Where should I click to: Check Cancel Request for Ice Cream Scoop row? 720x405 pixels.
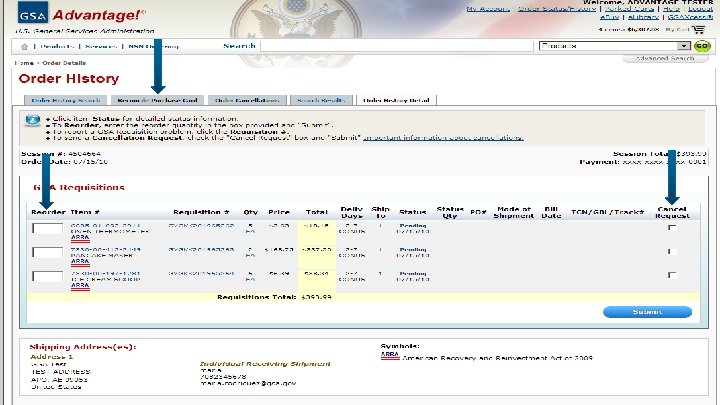click(x=672, y=275)
